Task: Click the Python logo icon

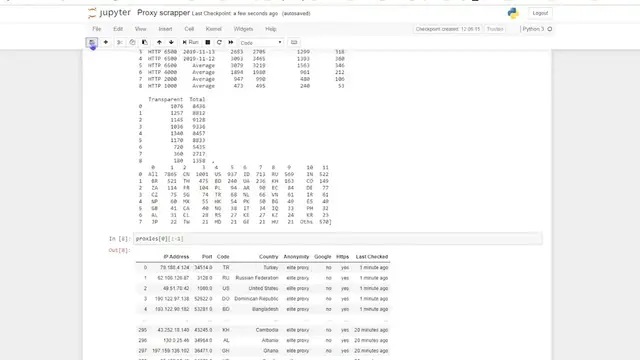Action: pos(513,13)
